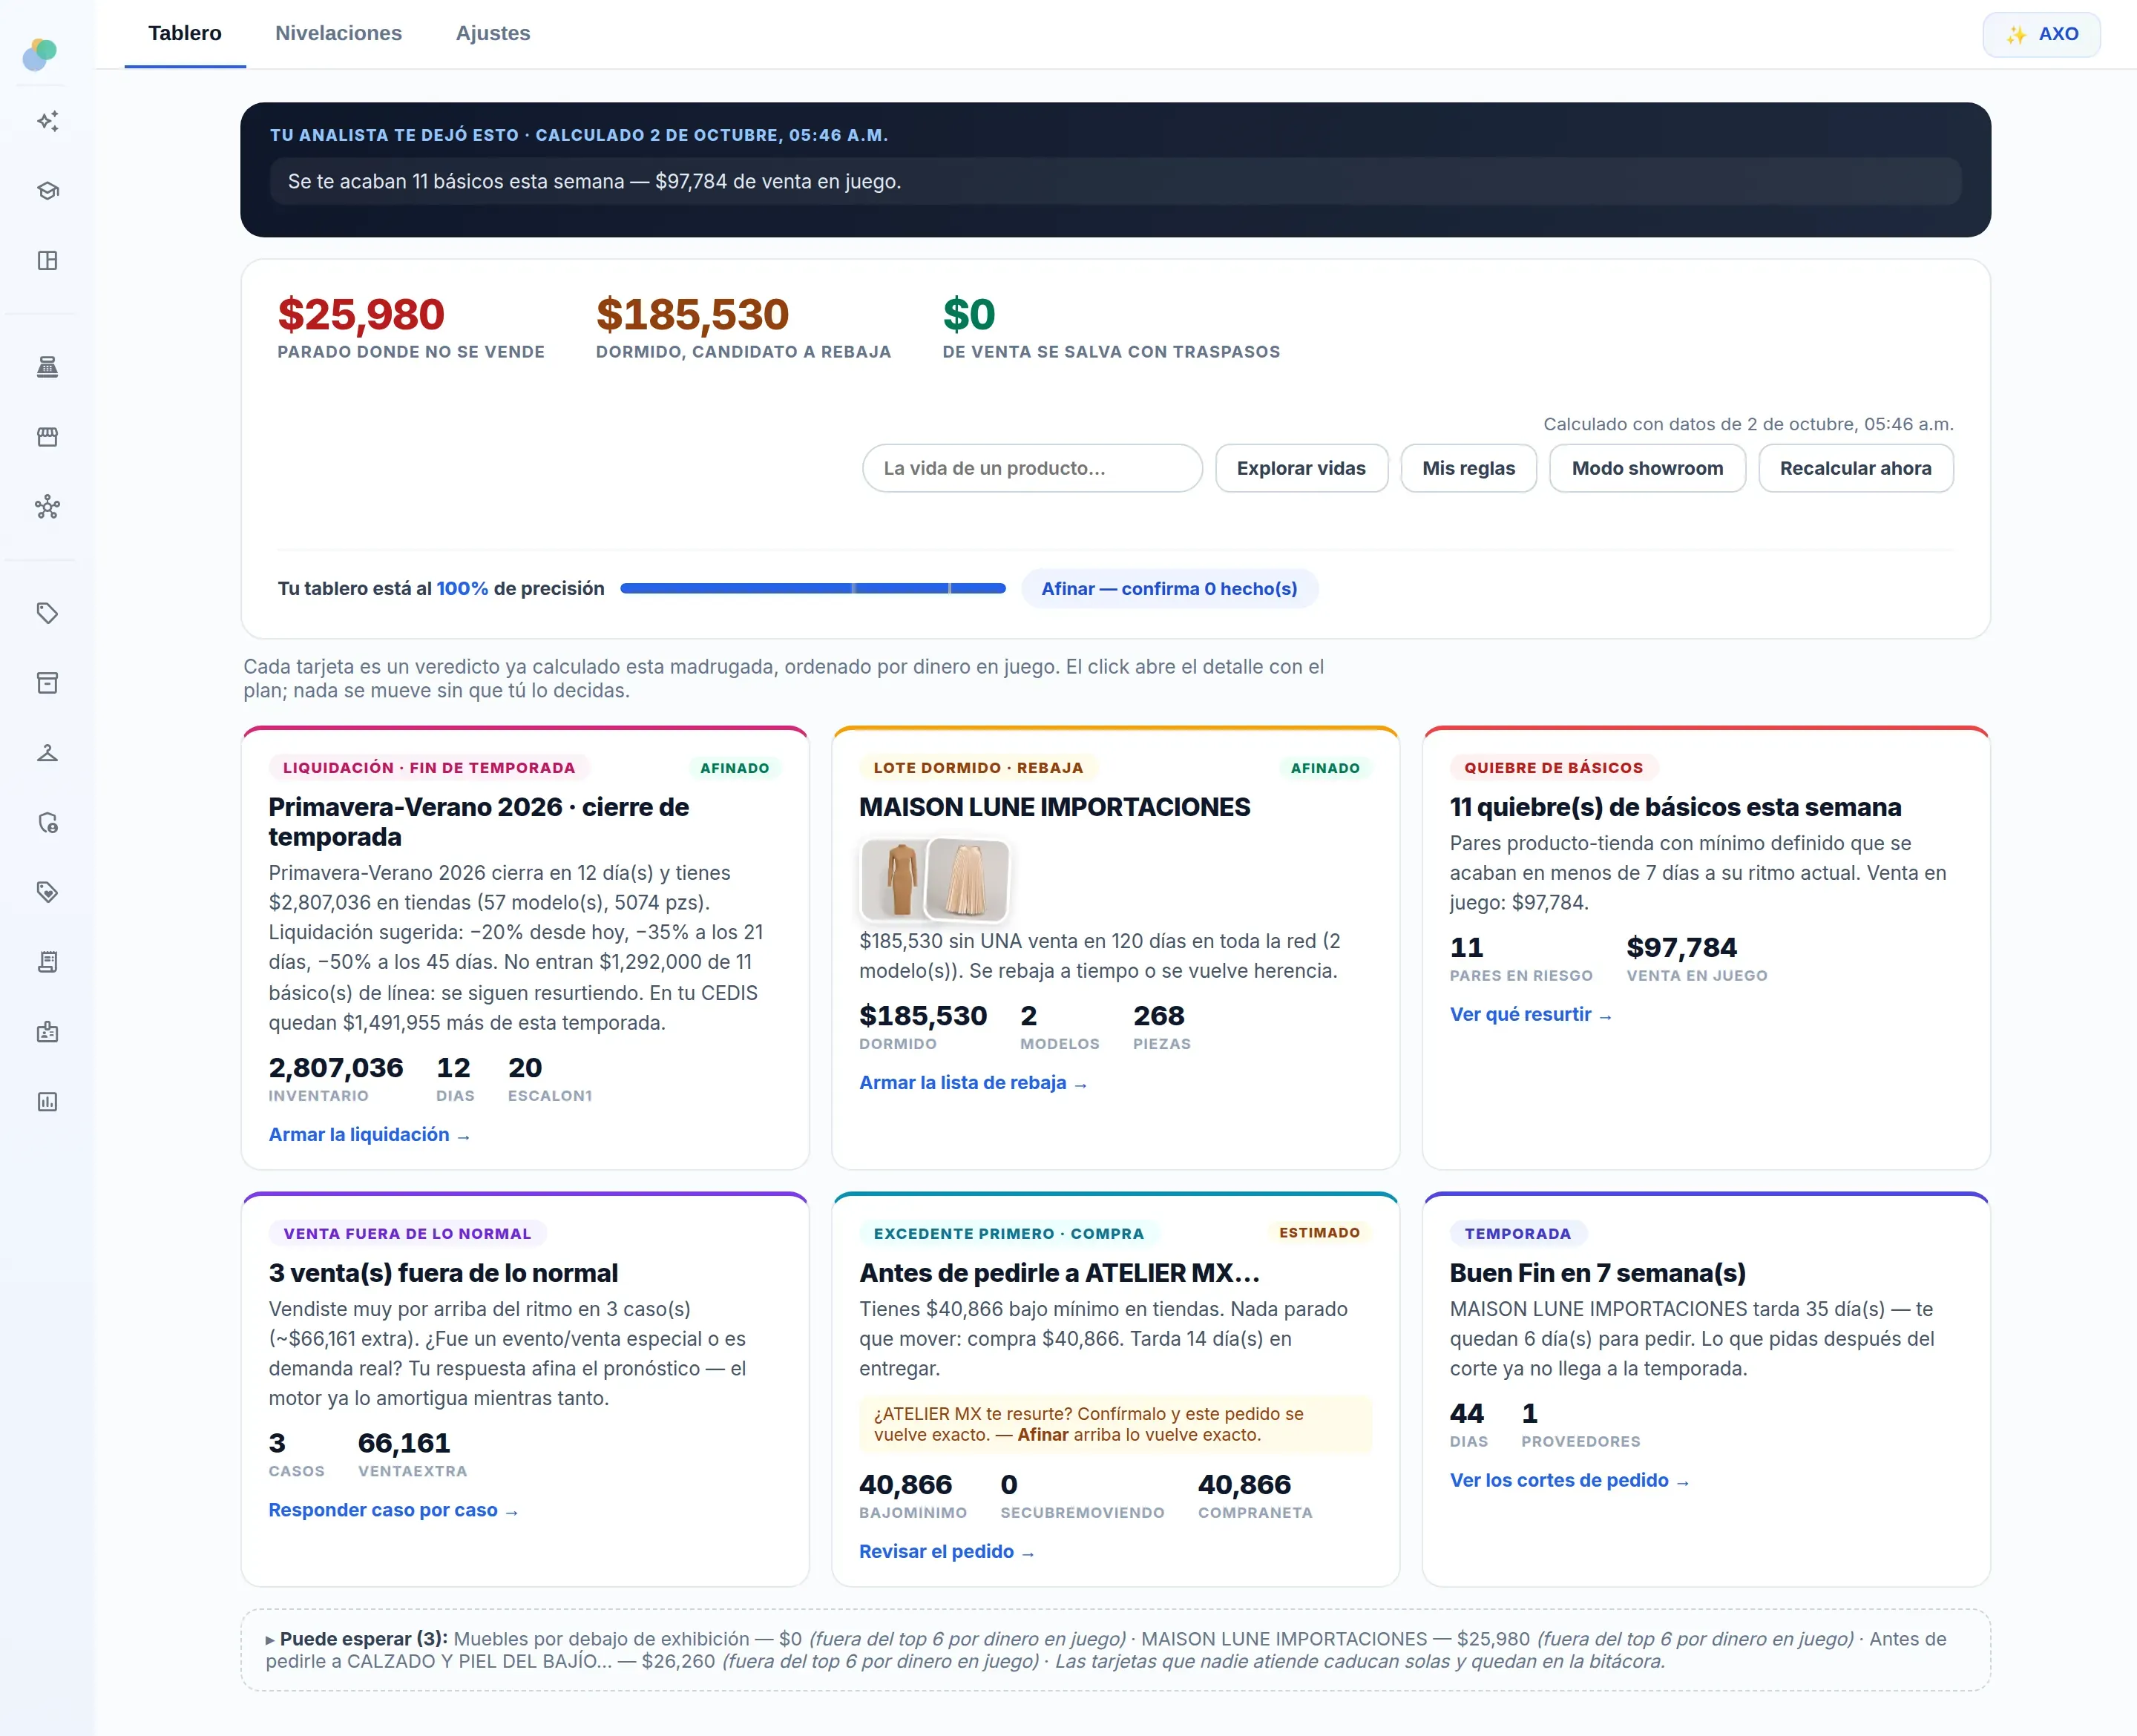Open the cash register icon in sidebar

(47, 367)
